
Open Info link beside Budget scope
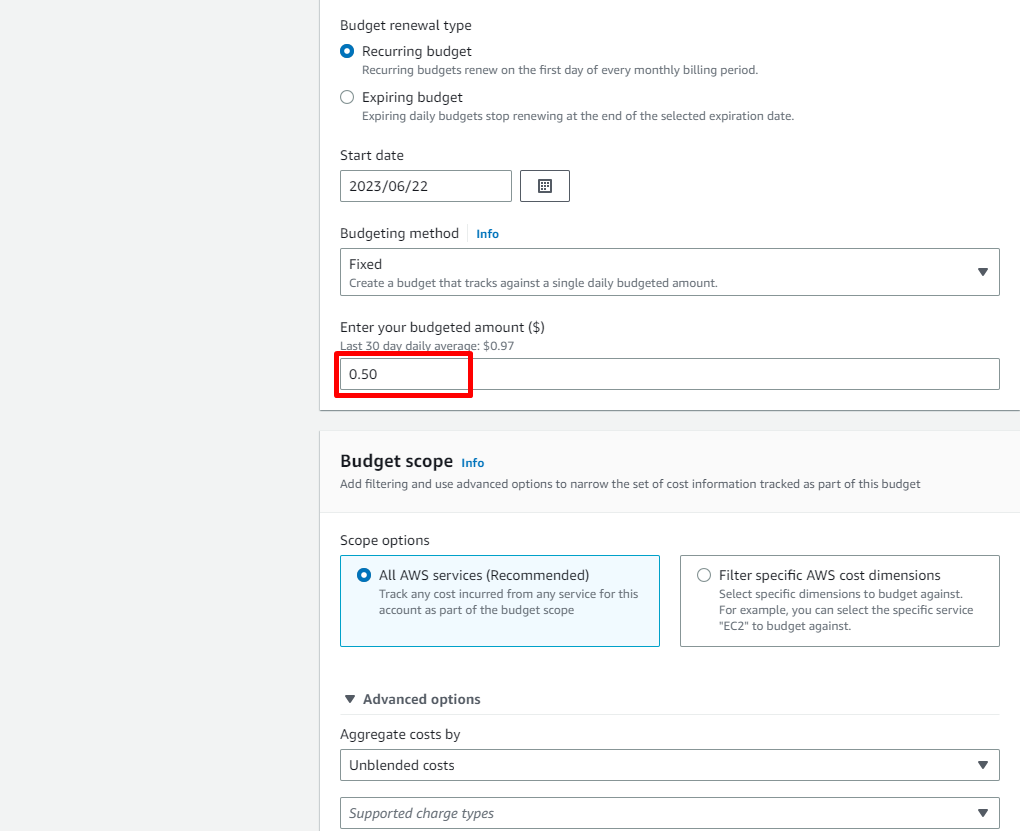click(x=473, y=463)
